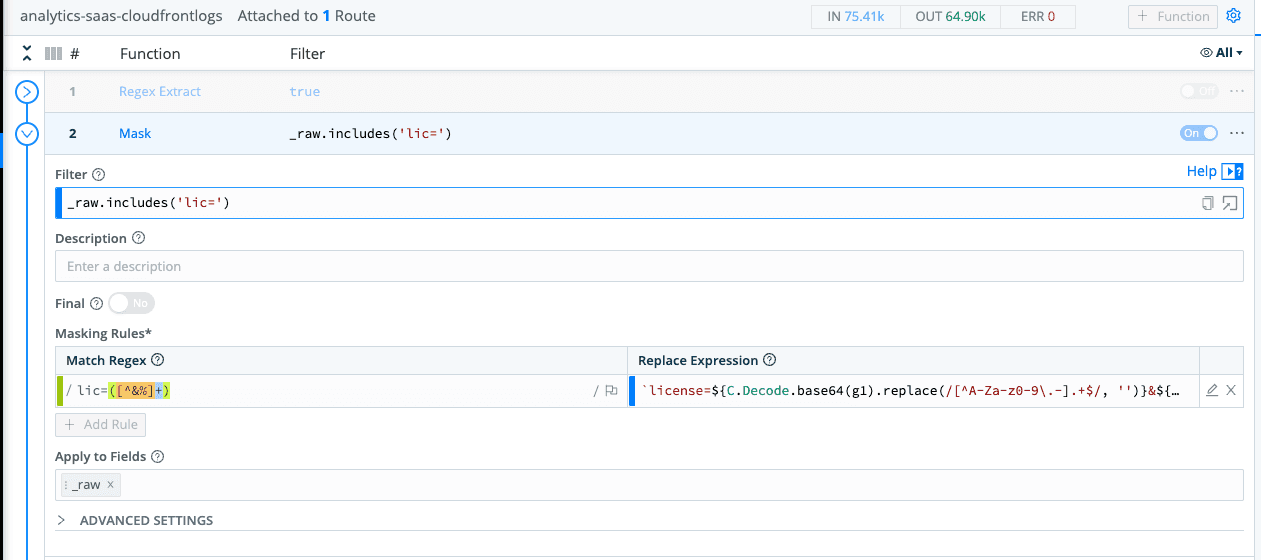Open options menu for Mask function

[x=1237, y=133]
